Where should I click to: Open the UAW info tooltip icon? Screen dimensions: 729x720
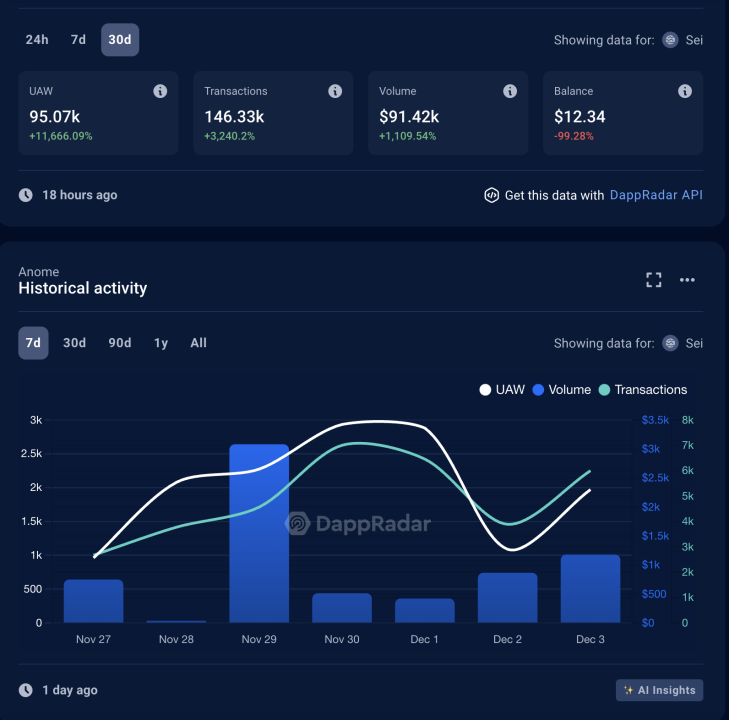[160, 91]
